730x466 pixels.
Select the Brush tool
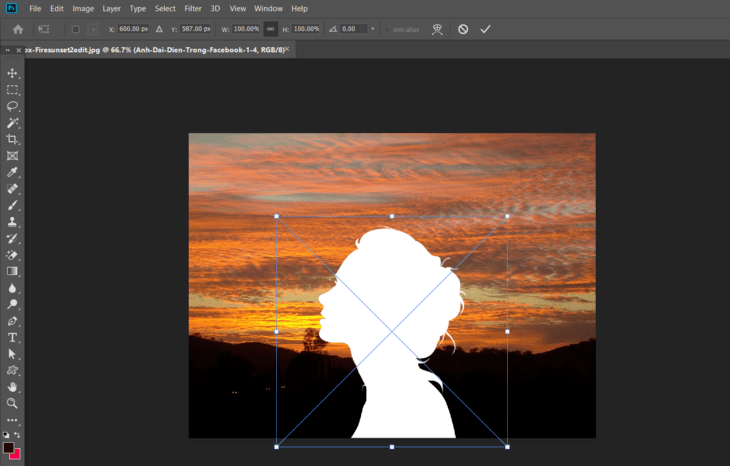12,205
